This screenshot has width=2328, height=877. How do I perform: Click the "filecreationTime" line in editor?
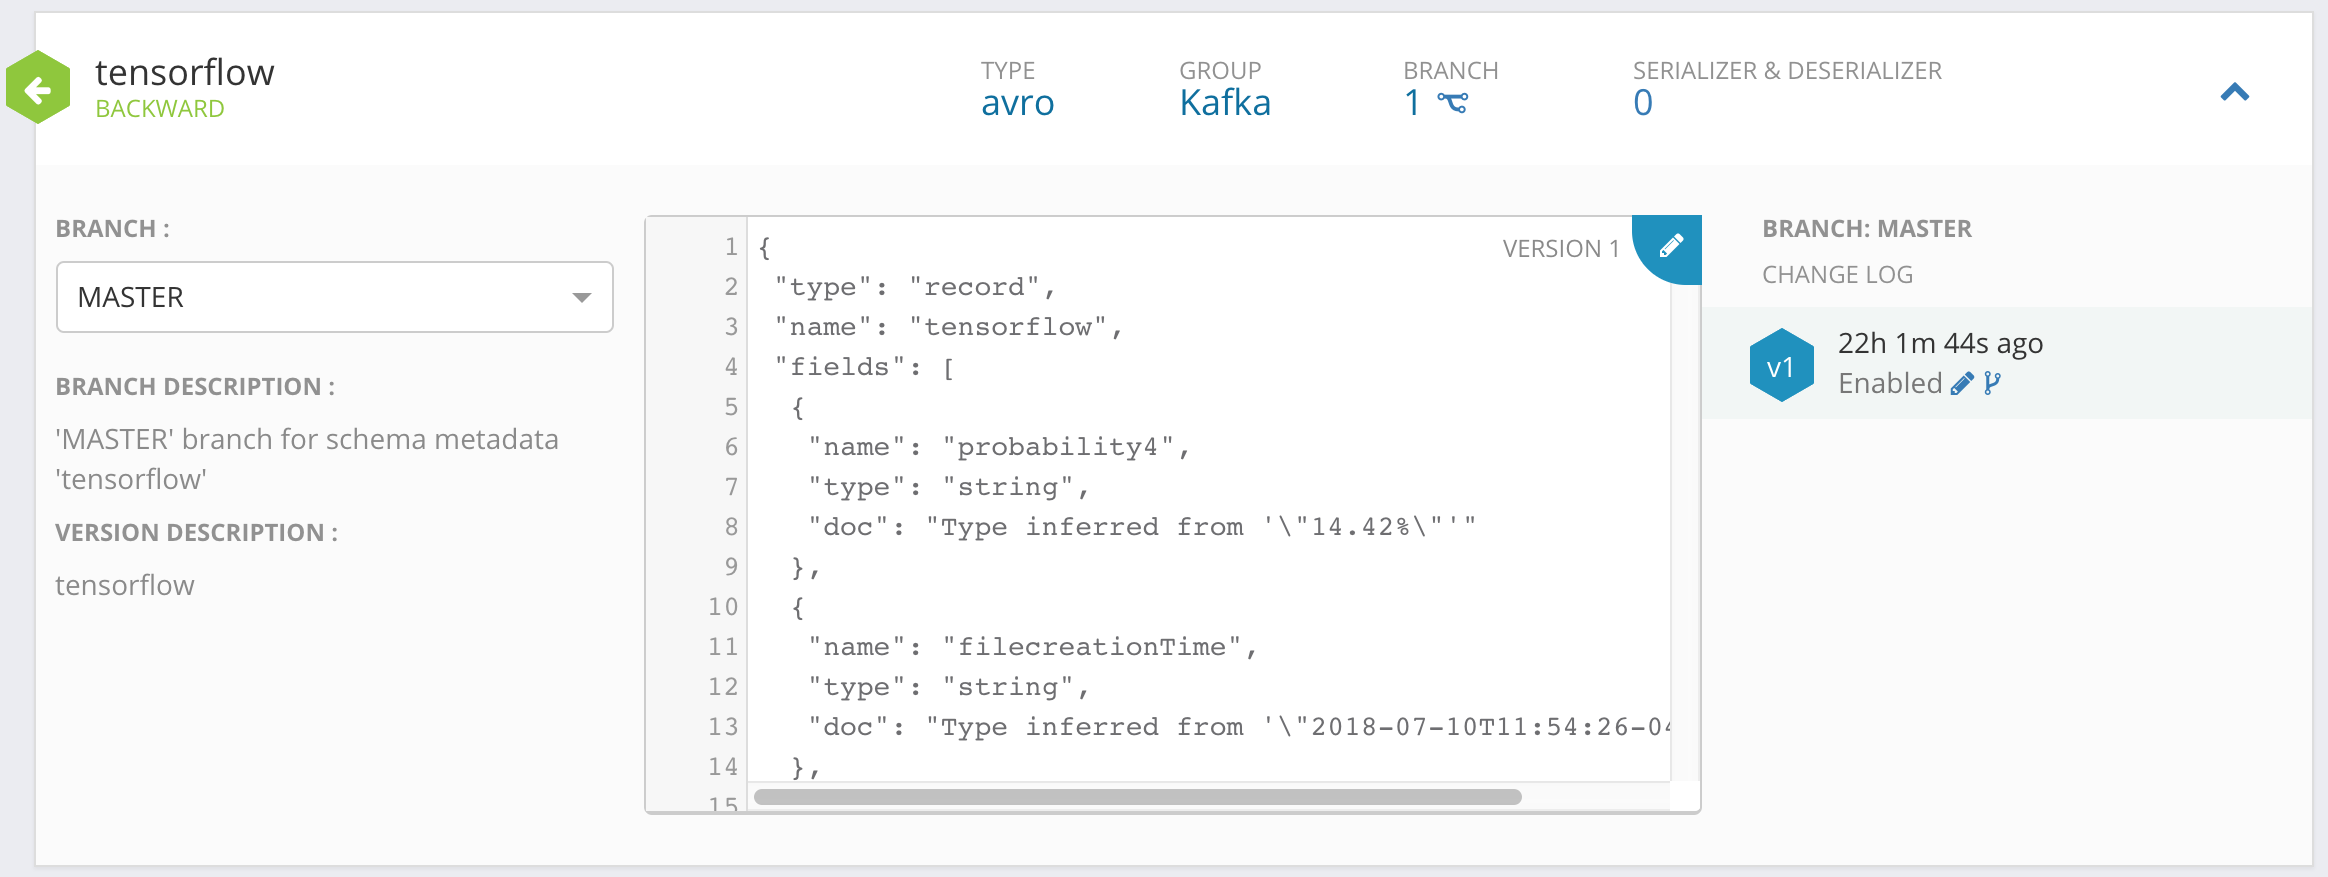pos(1032,647)
